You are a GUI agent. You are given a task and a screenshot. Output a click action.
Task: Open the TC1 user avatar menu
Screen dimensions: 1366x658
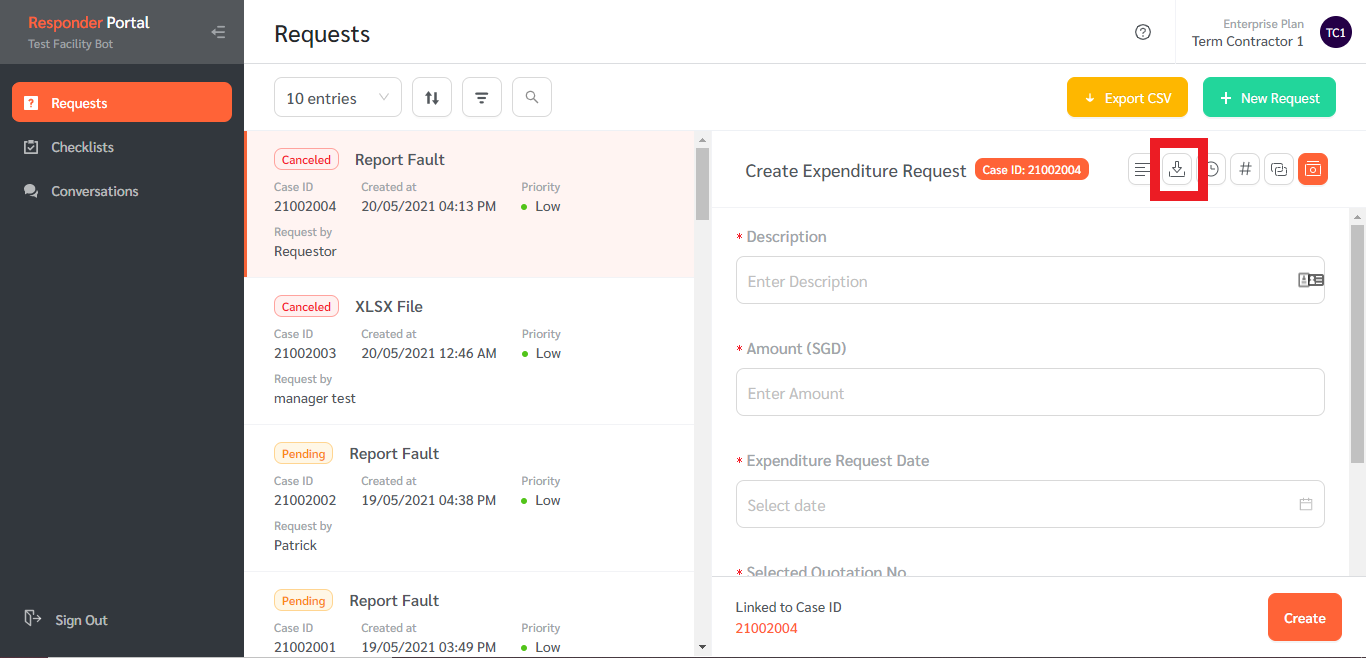point(1336,32)
